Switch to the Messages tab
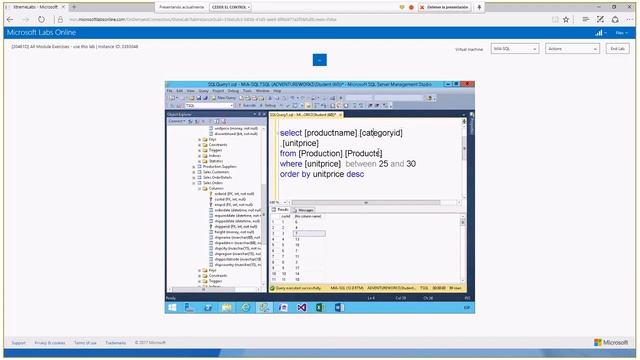 (x=303, y=210)
